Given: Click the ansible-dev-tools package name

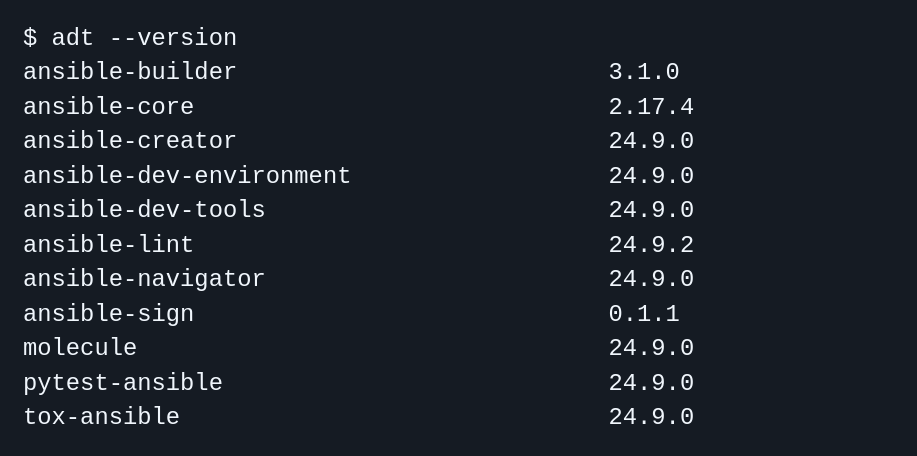Looking at the screenshot, I should click(144, 210).
